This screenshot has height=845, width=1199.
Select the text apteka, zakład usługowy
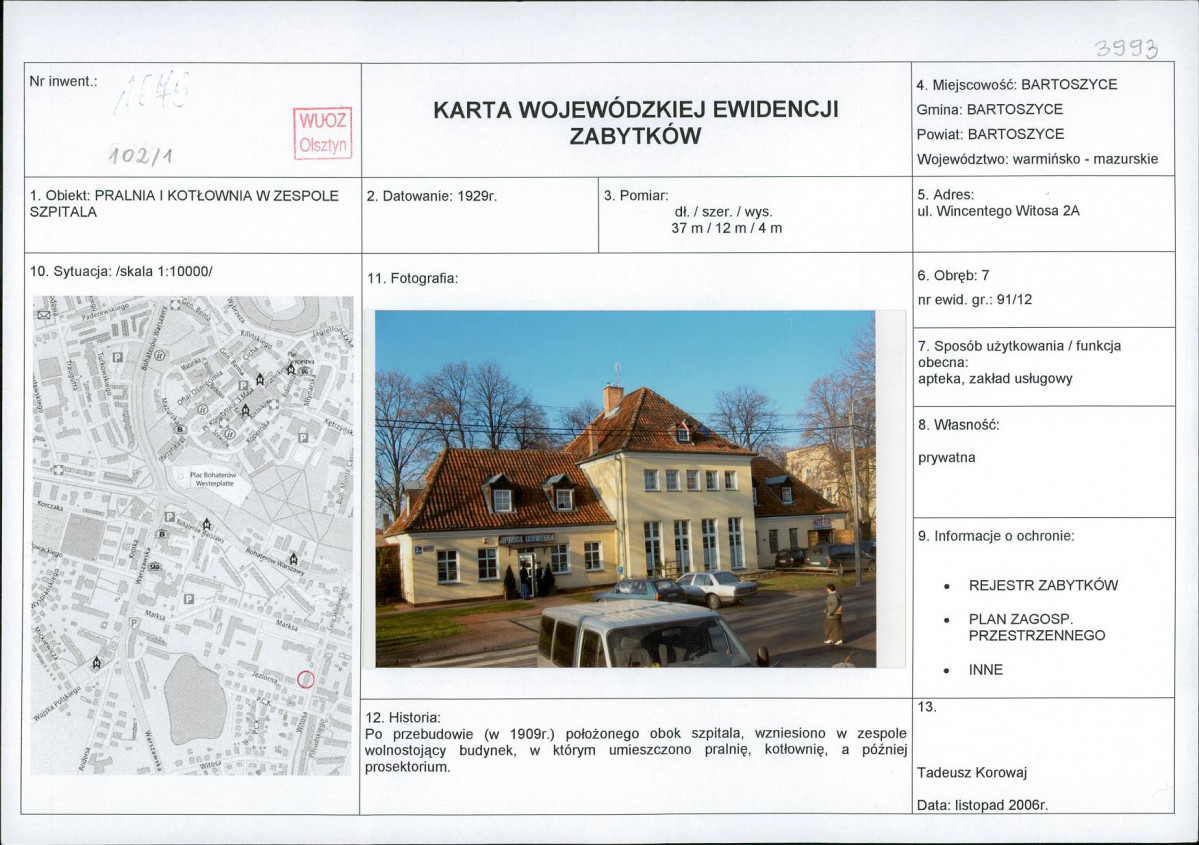995,379
